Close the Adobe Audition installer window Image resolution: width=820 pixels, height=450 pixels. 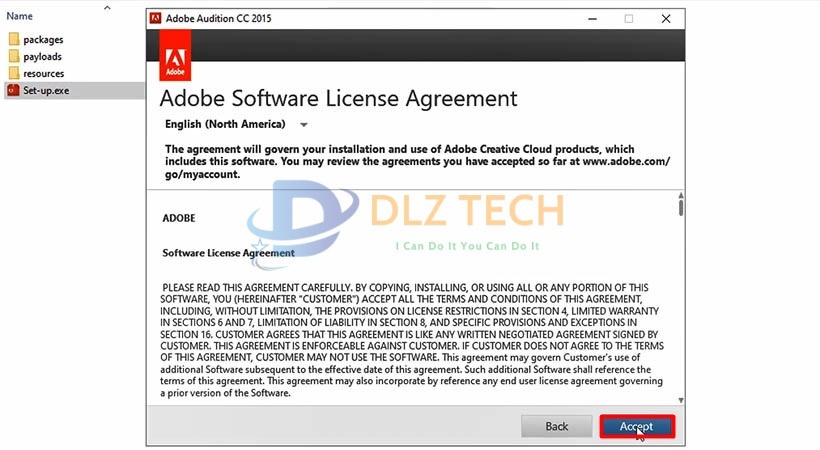click(x=666, y=18)
